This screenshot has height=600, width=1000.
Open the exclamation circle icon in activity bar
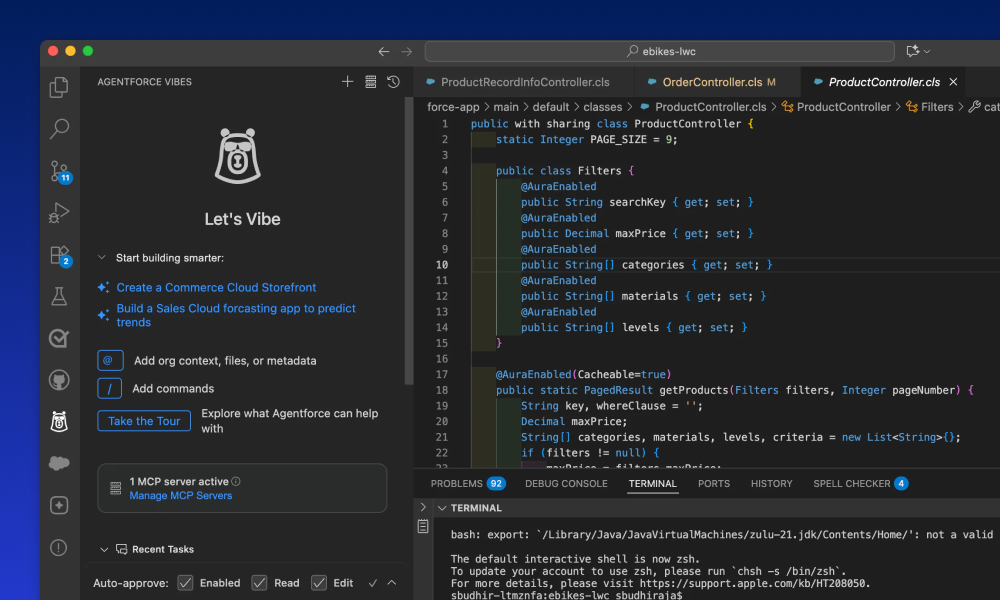[59, 548]
